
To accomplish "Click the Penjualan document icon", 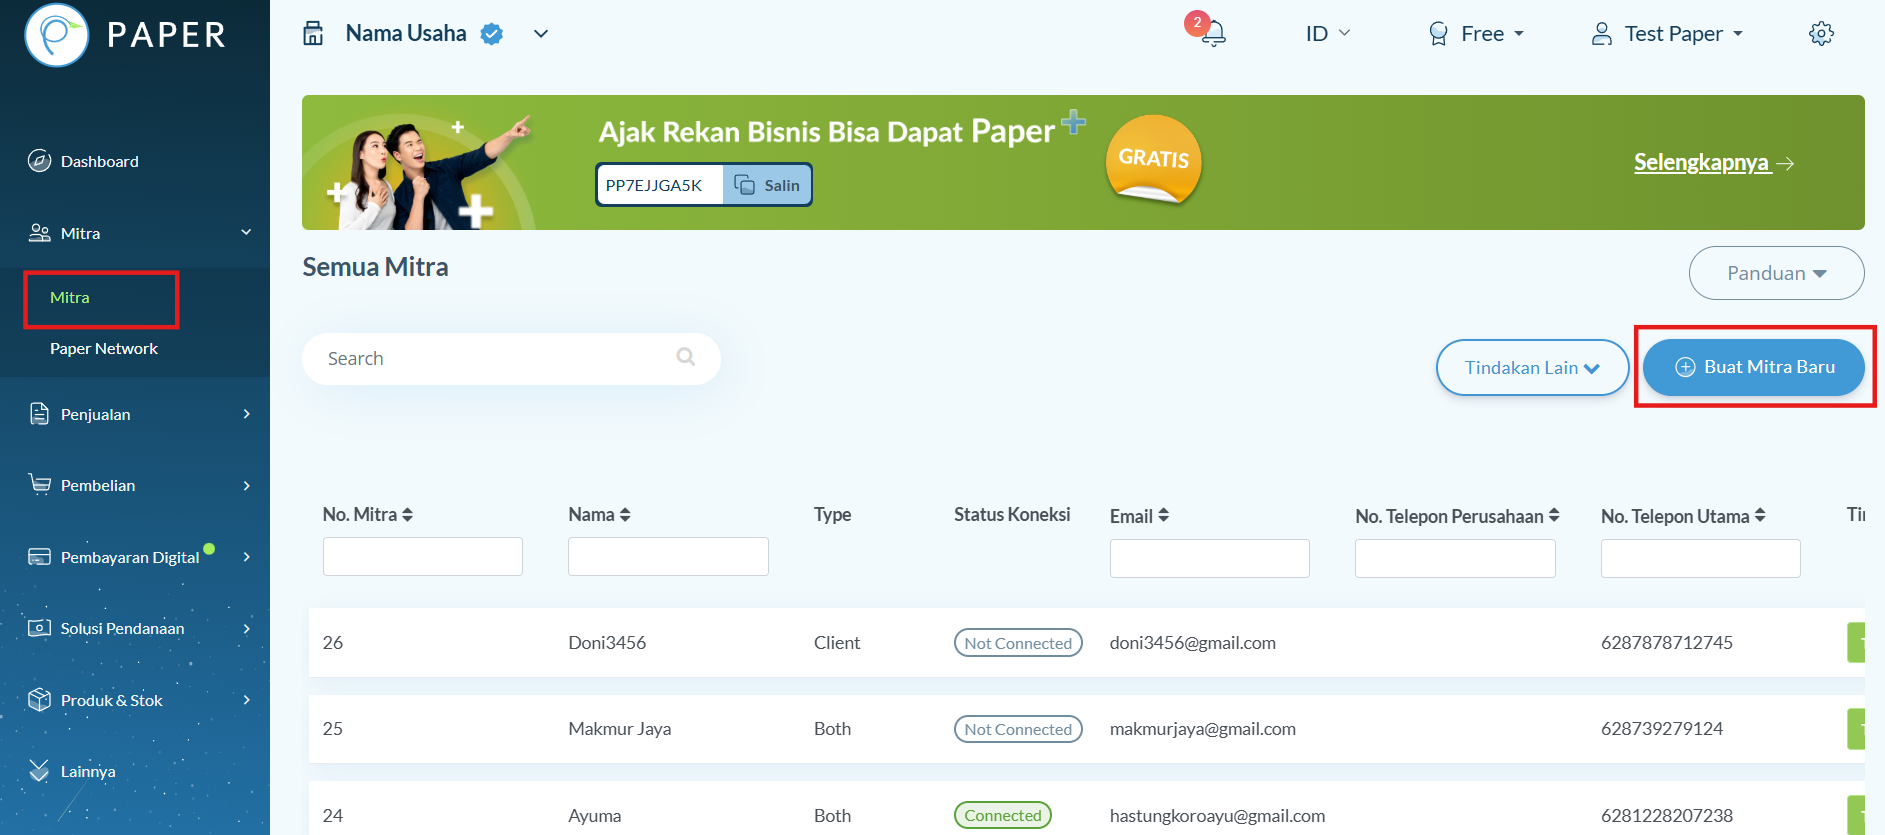I will tap(39, 414).
